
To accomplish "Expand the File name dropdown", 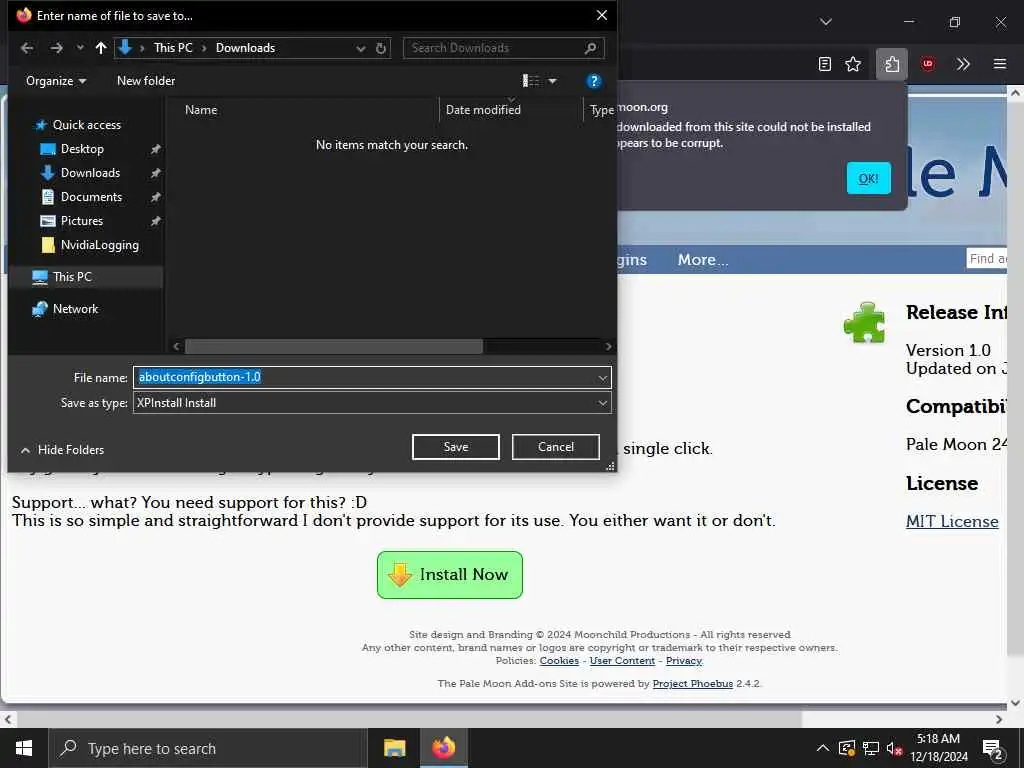I will point(602,377).
